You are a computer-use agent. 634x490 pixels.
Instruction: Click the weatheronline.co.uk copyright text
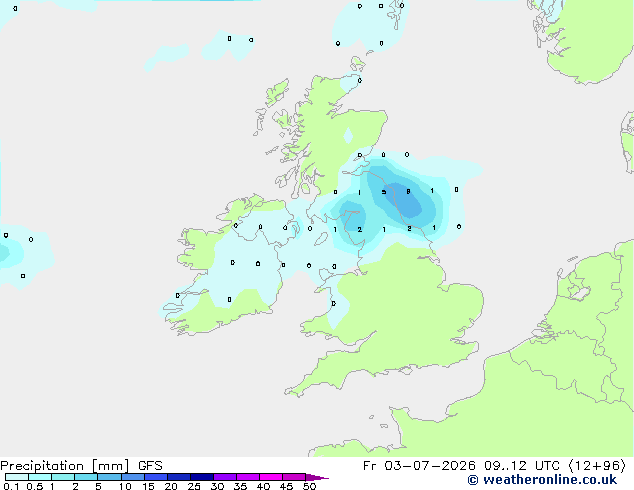(542, 480)
